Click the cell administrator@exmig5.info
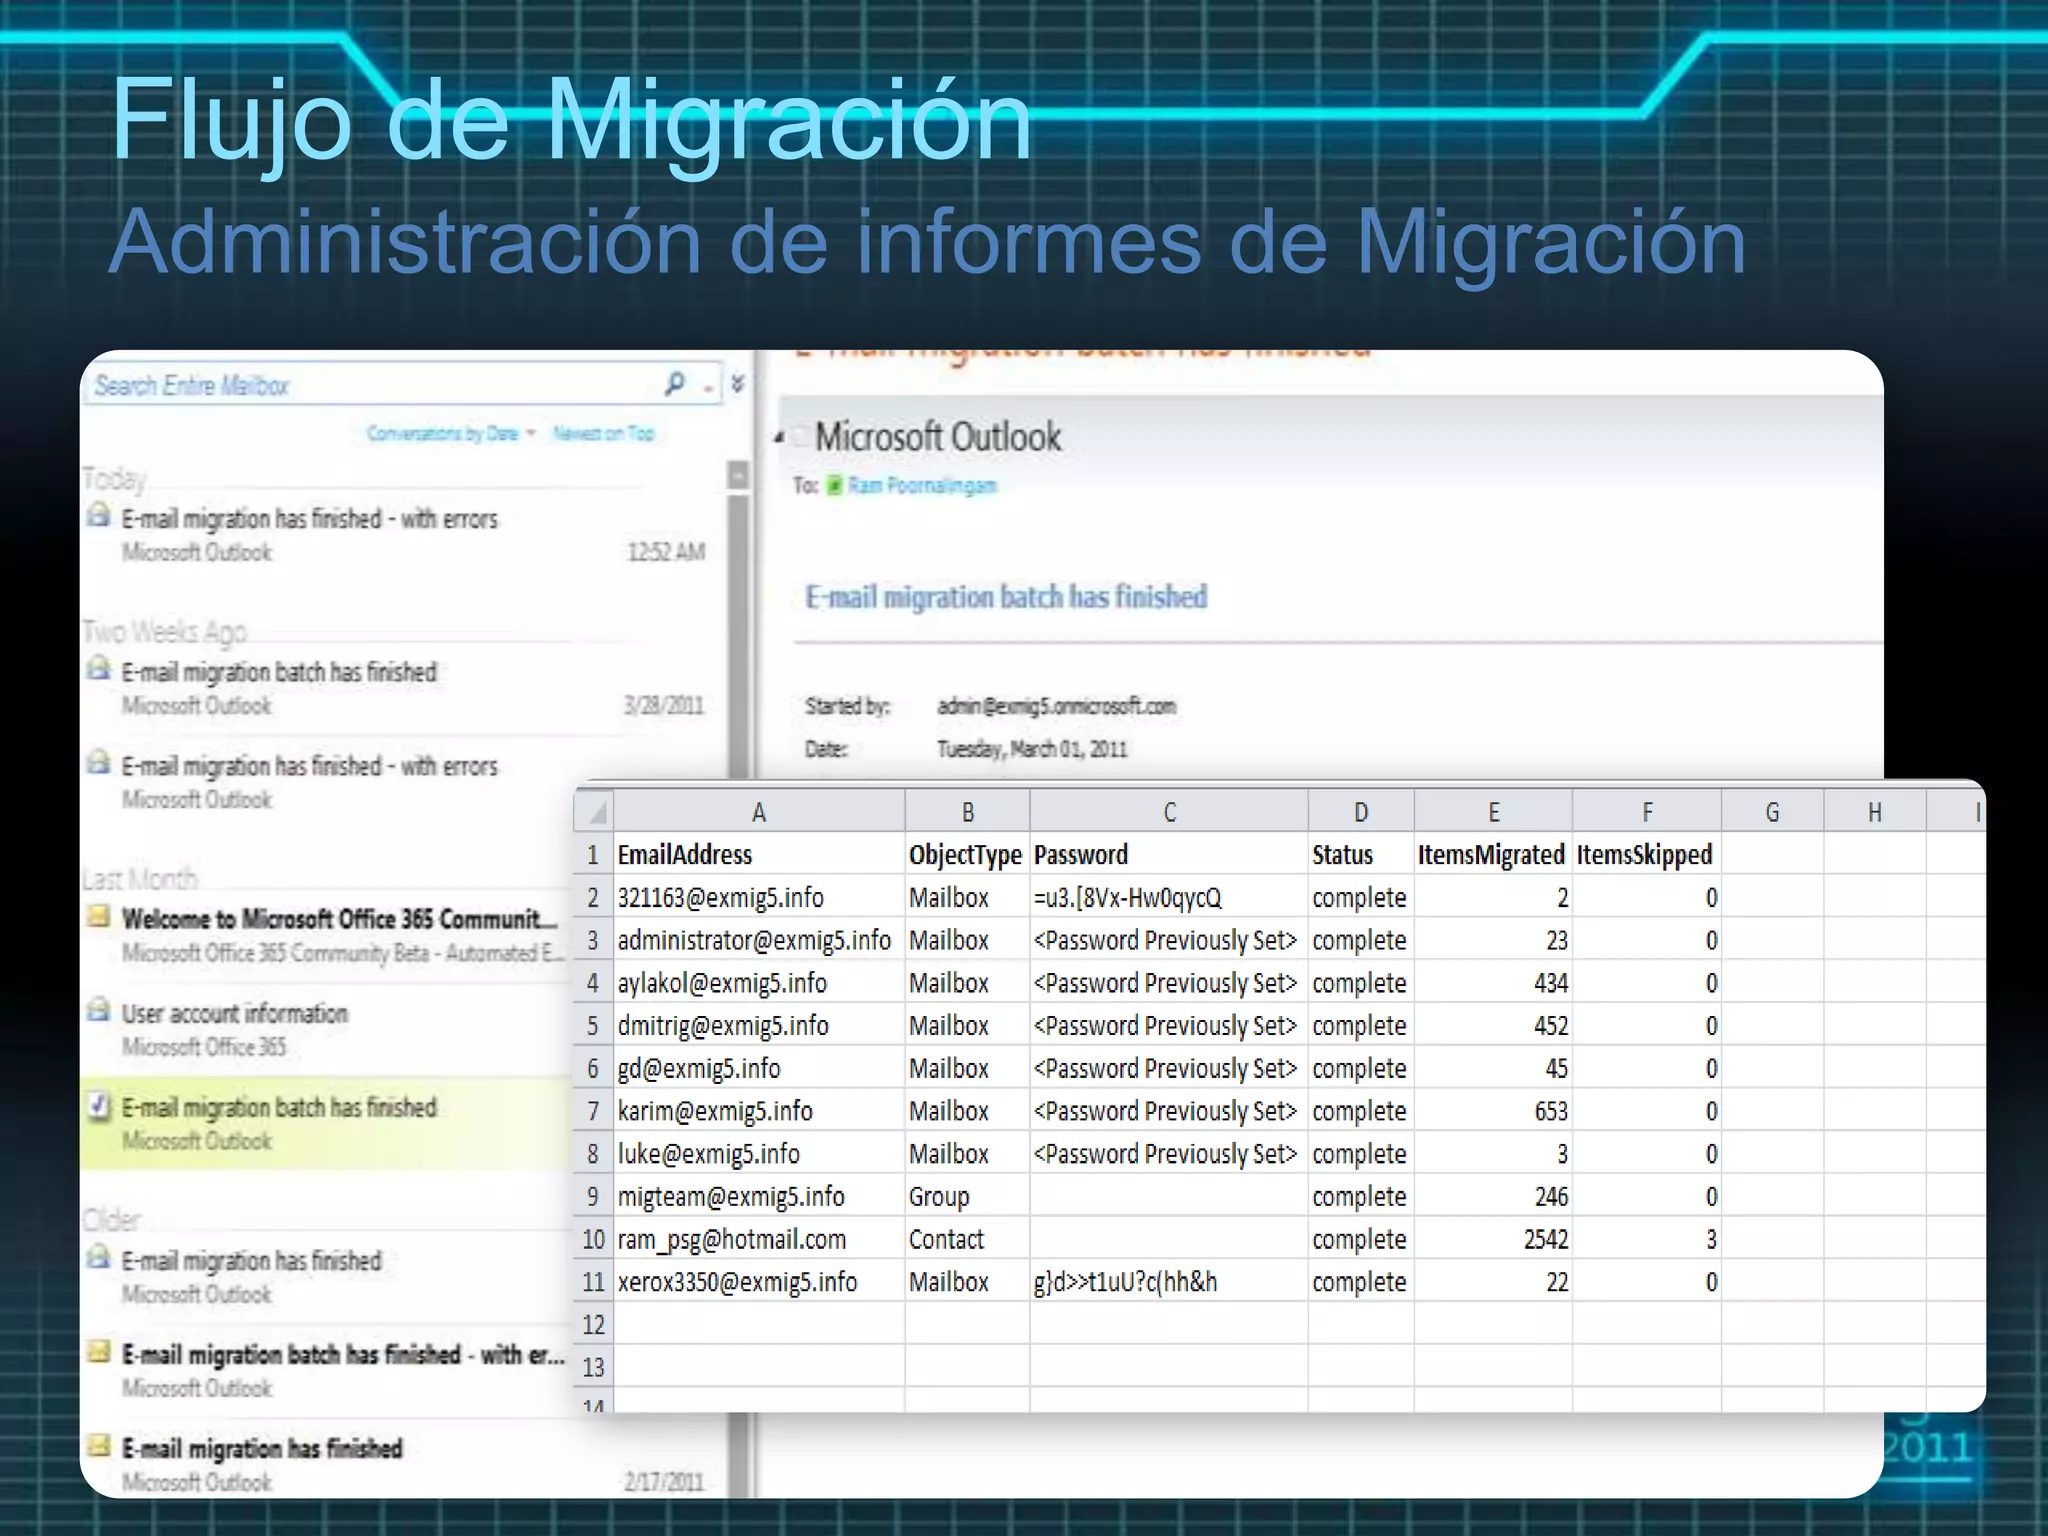 pyautogui.click(x=759, y=941)
